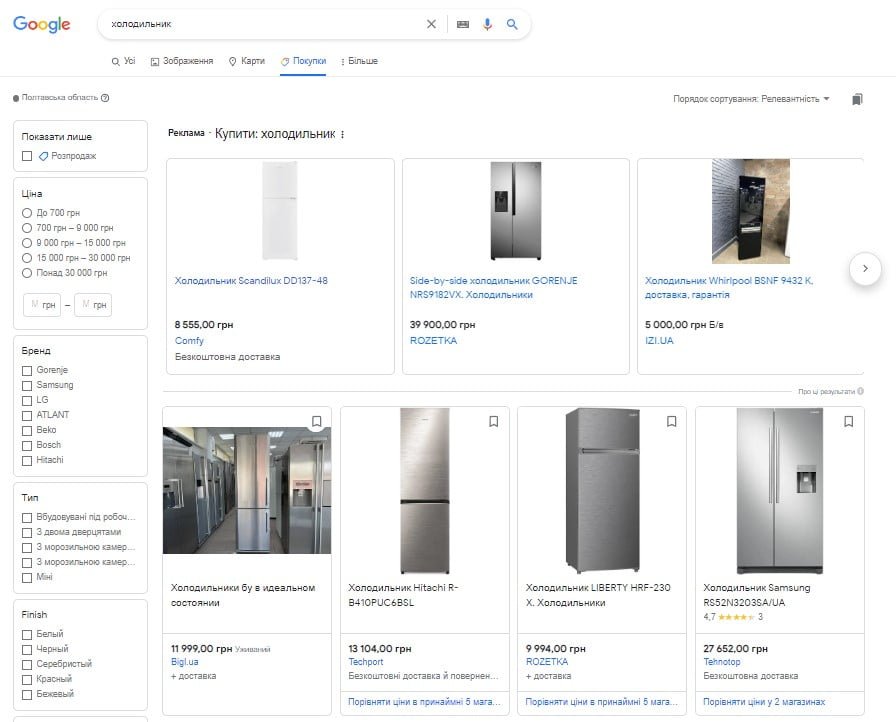896x722 pixels.
Task: Select price range Понад 30 000 грн
Action: click(x=27, y=273)
